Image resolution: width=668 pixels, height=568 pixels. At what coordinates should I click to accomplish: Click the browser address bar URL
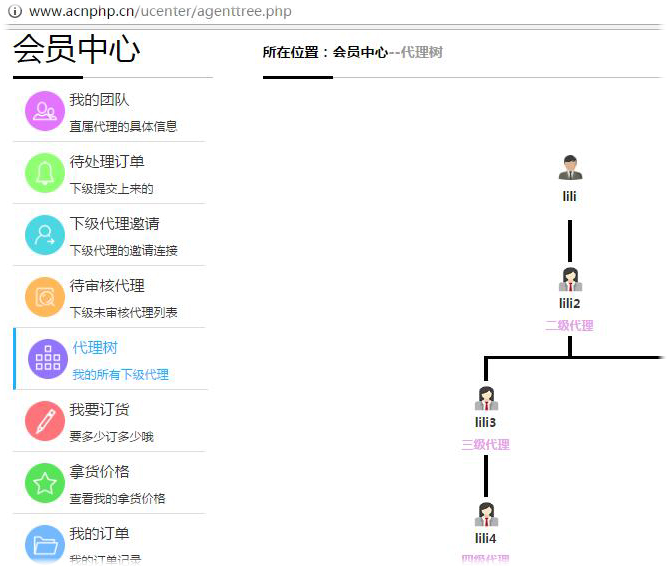click(x=160, y=11)
